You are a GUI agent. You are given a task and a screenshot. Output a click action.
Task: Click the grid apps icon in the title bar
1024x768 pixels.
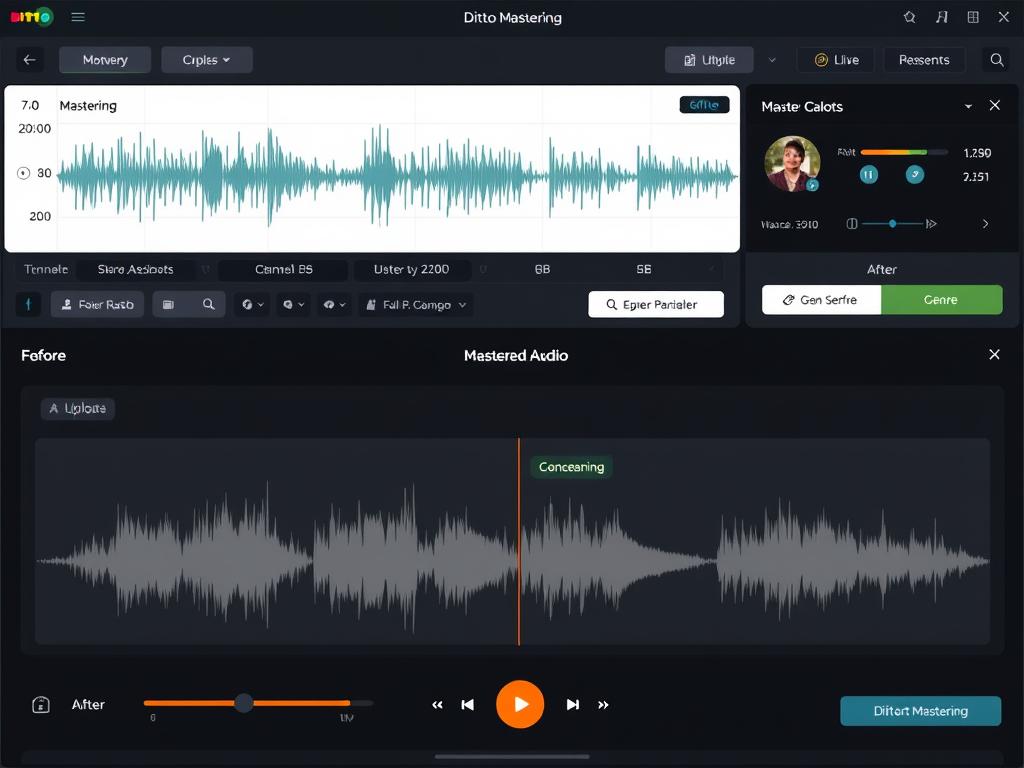971,17
